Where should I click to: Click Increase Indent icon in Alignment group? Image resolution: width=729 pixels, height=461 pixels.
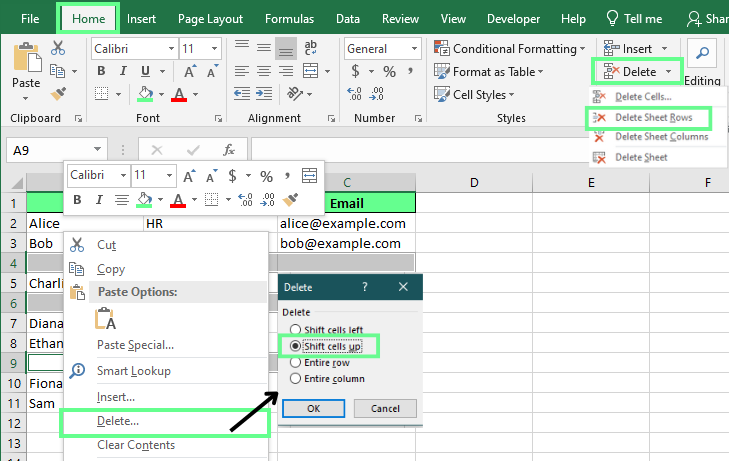[x=264, y=94]
